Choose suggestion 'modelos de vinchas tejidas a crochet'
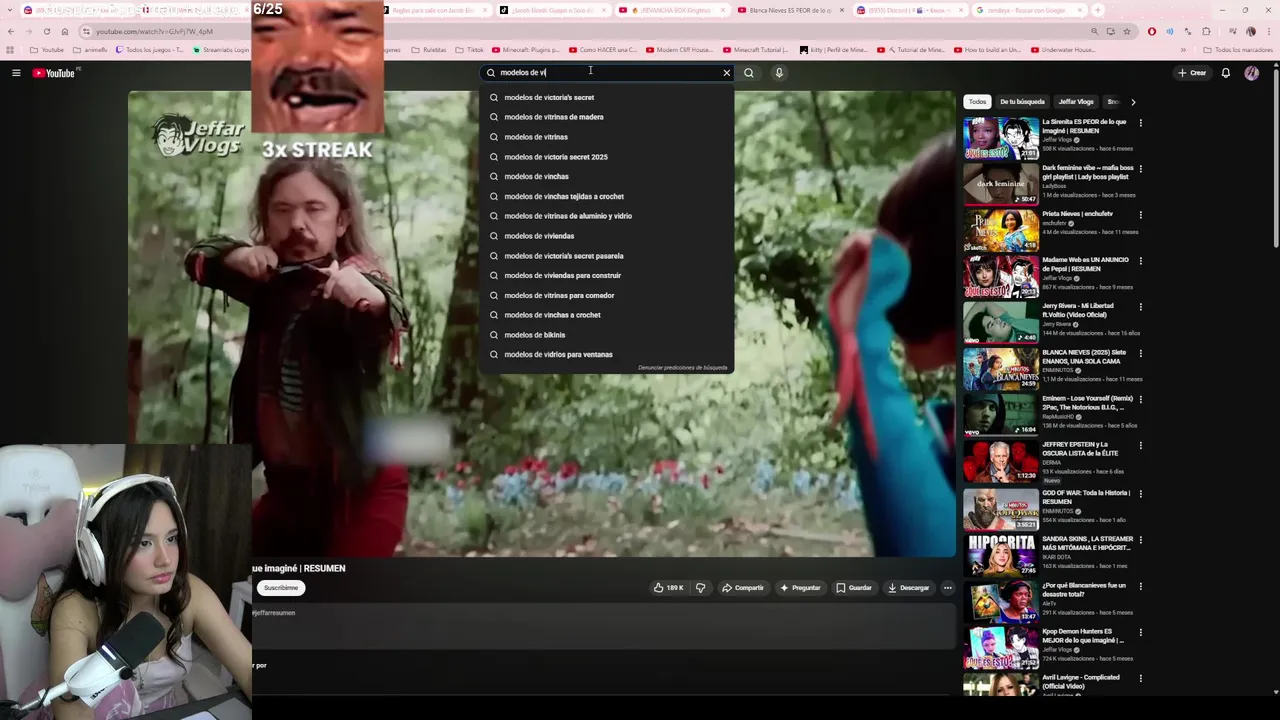The image size is (1280, 720). (x=606, y=196)
